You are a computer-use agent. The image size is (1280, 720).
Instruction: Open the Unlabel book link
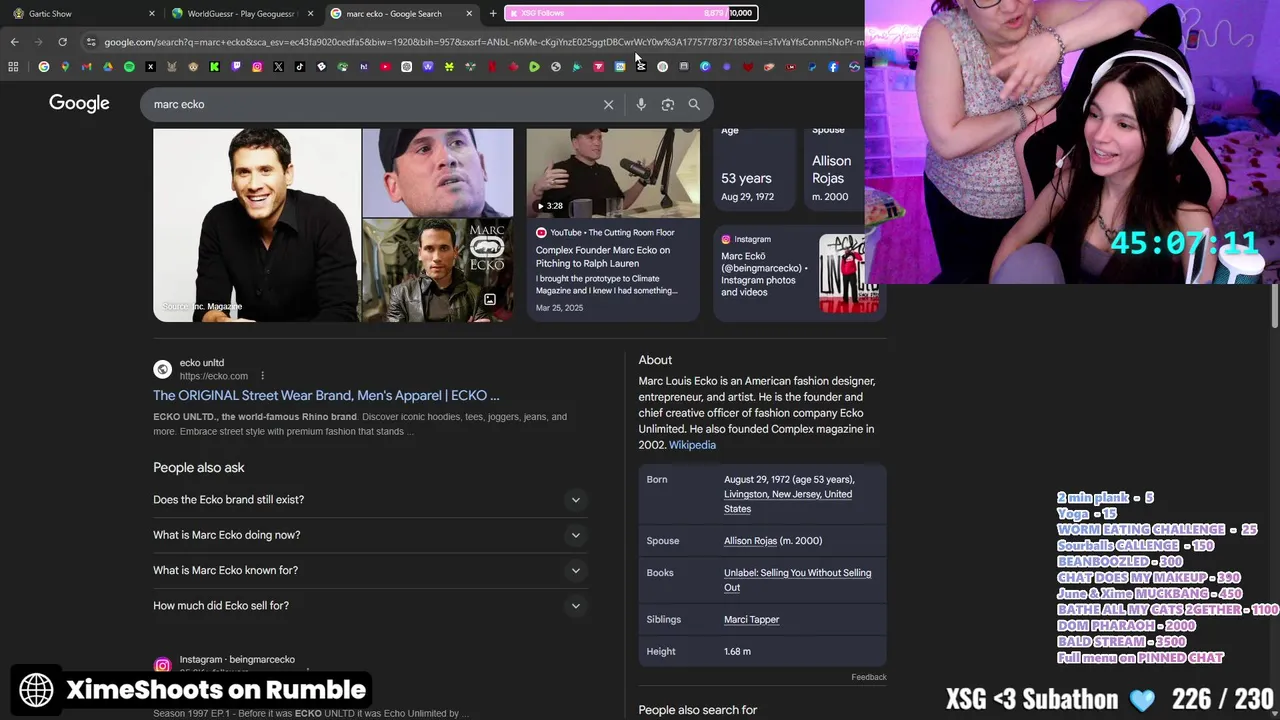tap(797, 580)
